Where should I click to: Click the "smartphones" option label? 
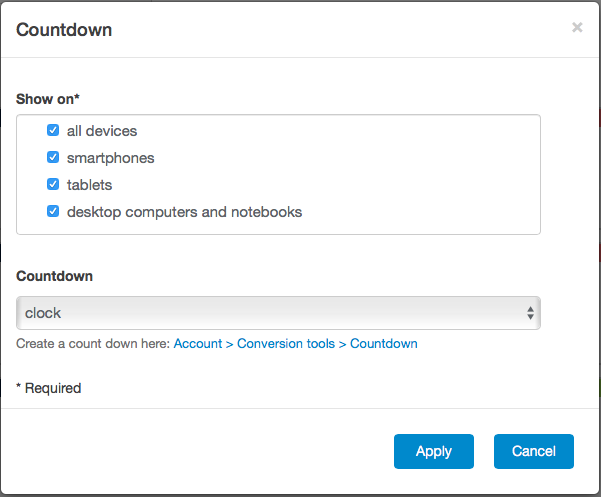point(110,158)
